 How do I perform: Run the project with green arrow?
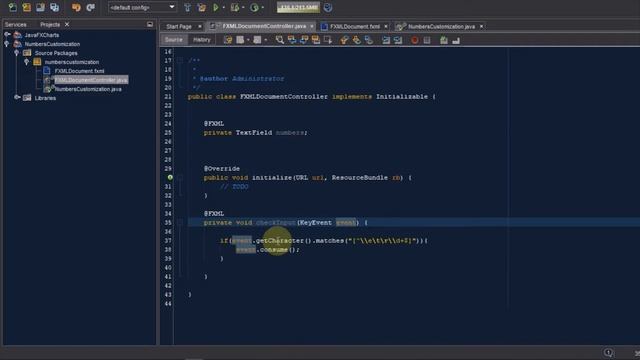point(216,7)
